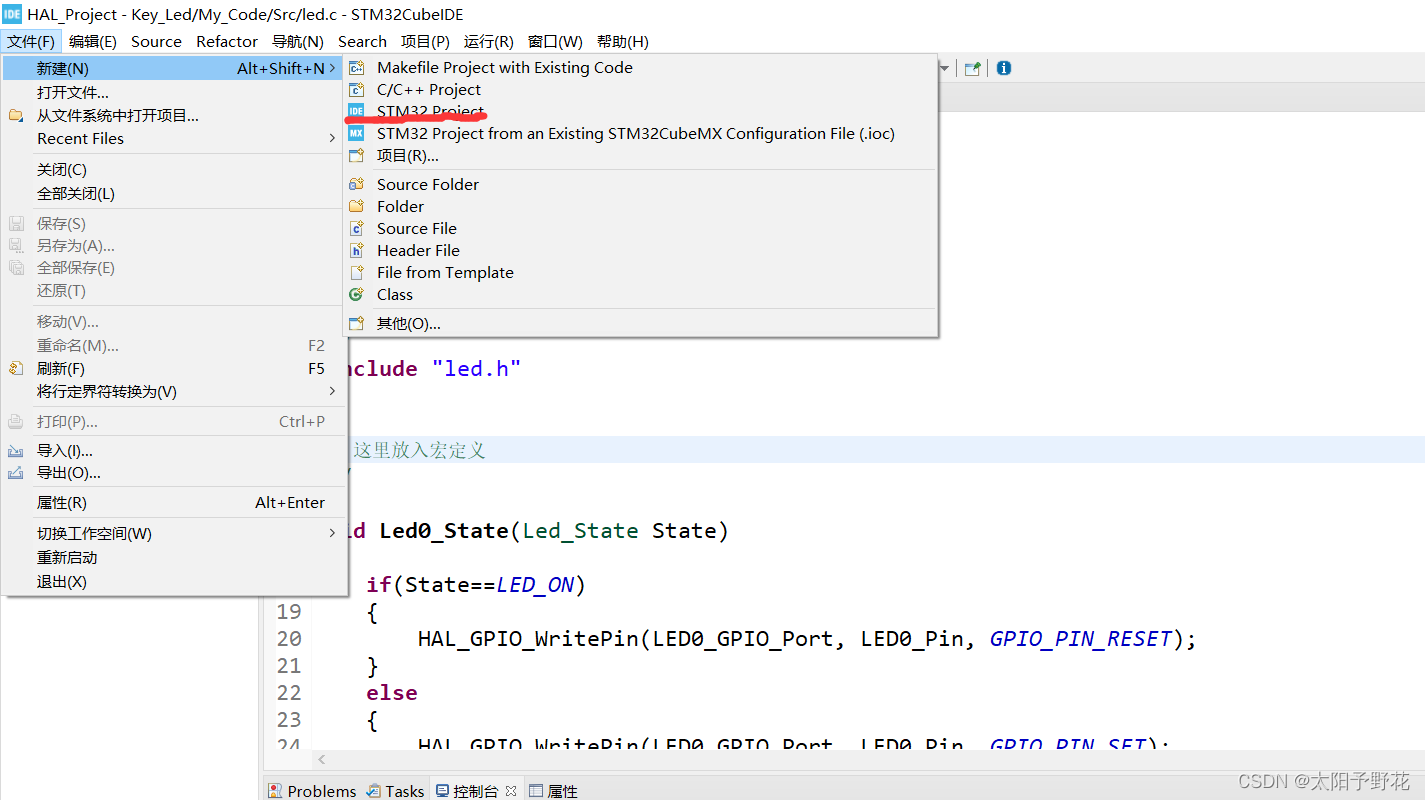Open 属性(R) from the File menu

(174, 503)
